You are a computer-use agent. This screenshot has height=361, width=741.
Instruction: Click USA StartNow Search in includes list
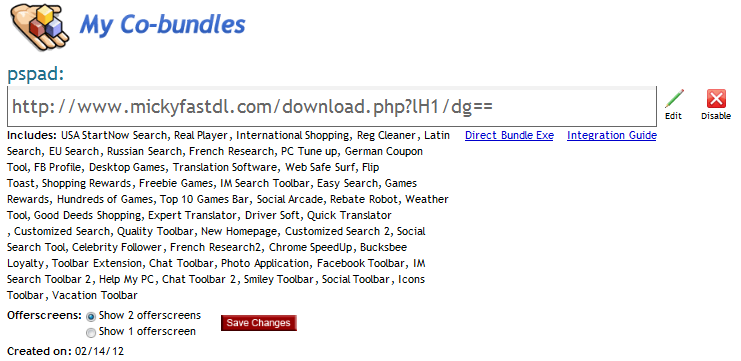[114, 135]
